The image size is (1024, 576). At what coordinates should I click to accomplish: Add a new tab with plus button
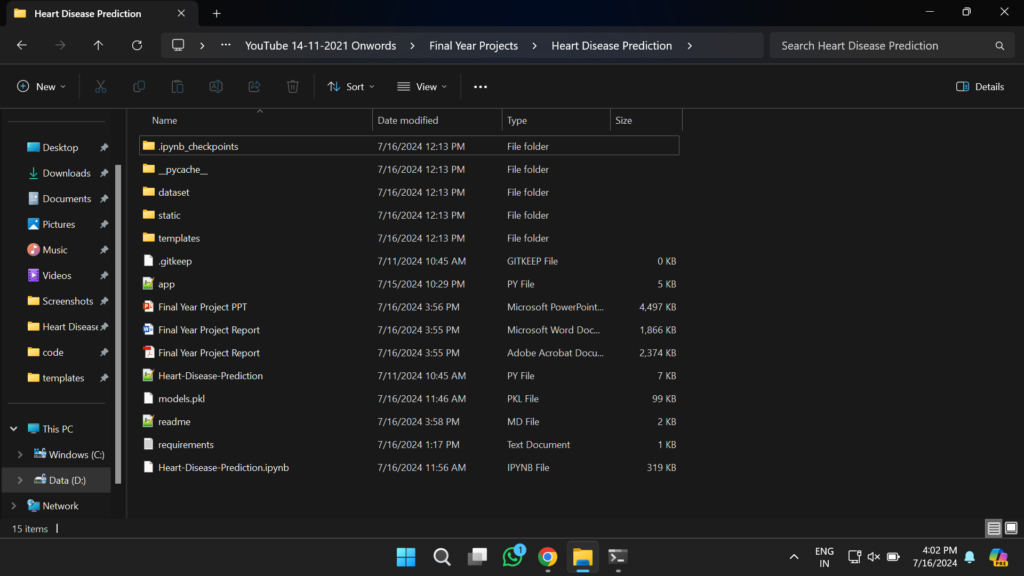216,13
